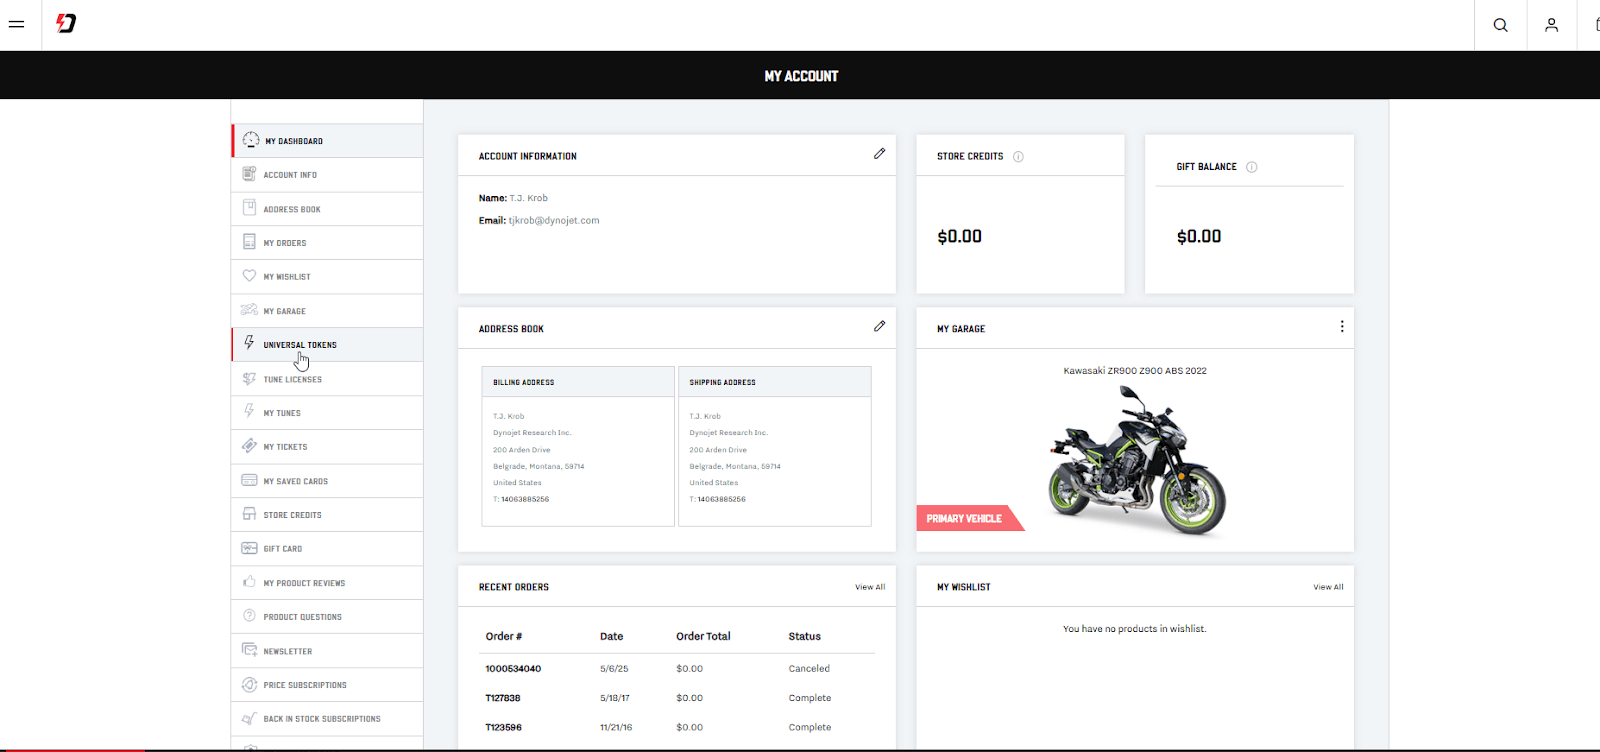Open the search magnifier icon
1600x752 pixels.
coord(1500,25)
